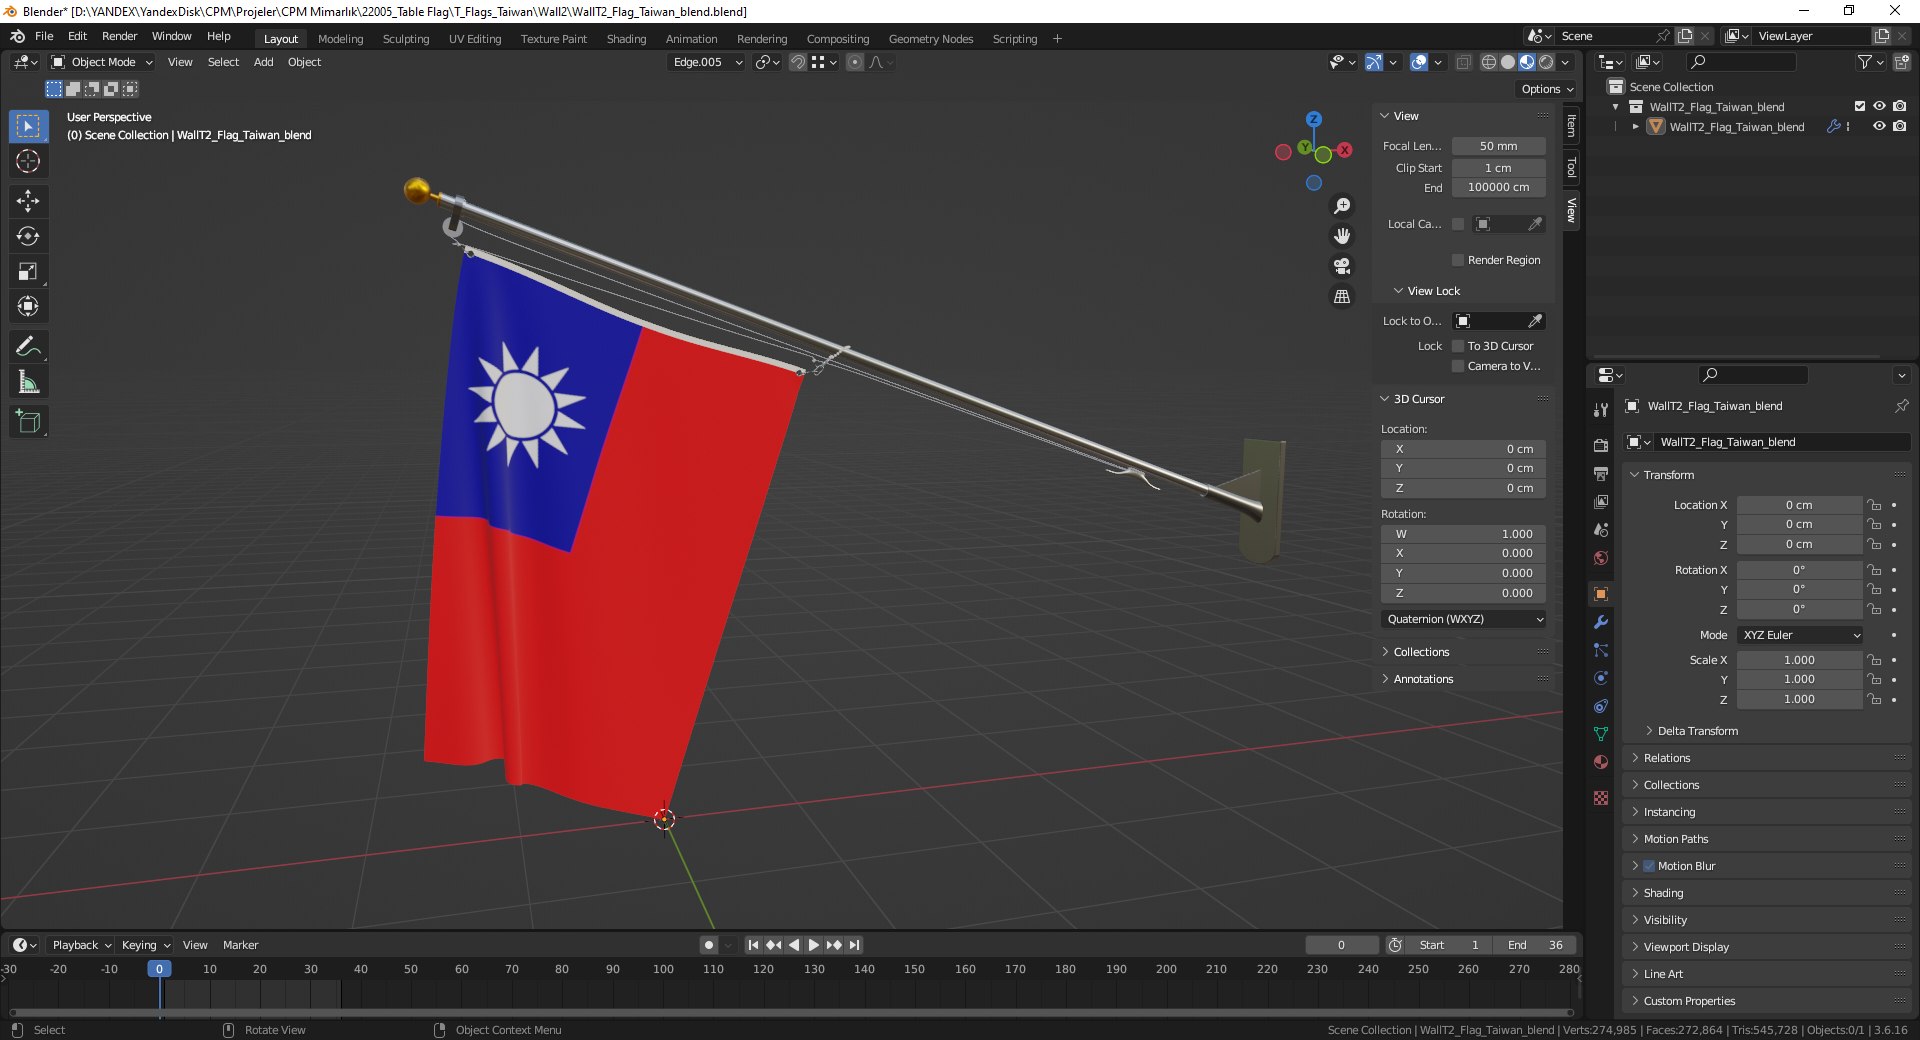The width and height of the screenshot is (1920, 1040).
Task: Select the Rotate tool
Action: click(28, 236)
